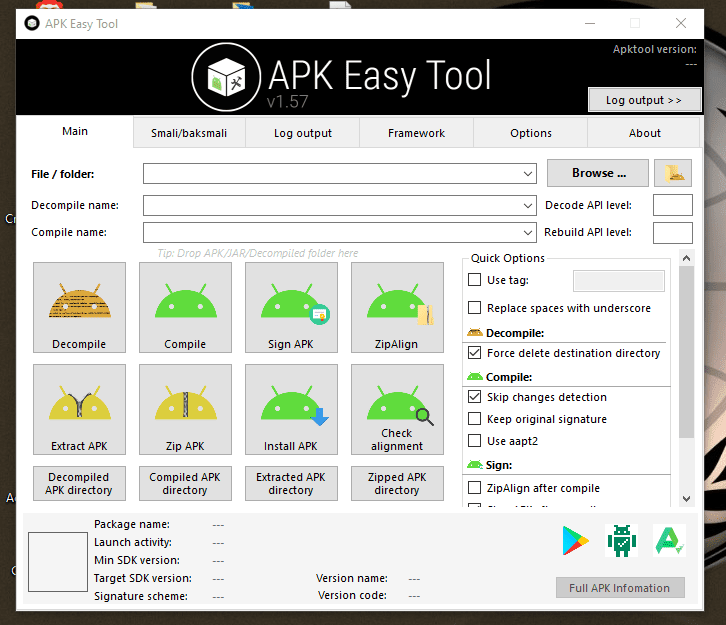This screenshot has width=726, height=625.
Task: Click the Extract APK icon button
Action: point(79,409)
